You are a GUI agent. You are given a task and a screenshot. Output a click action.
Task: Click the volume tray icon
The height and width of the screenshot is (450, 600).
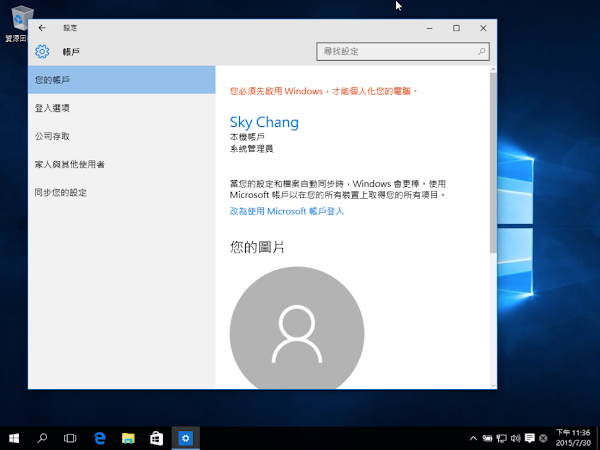click(x=515, y=438)
